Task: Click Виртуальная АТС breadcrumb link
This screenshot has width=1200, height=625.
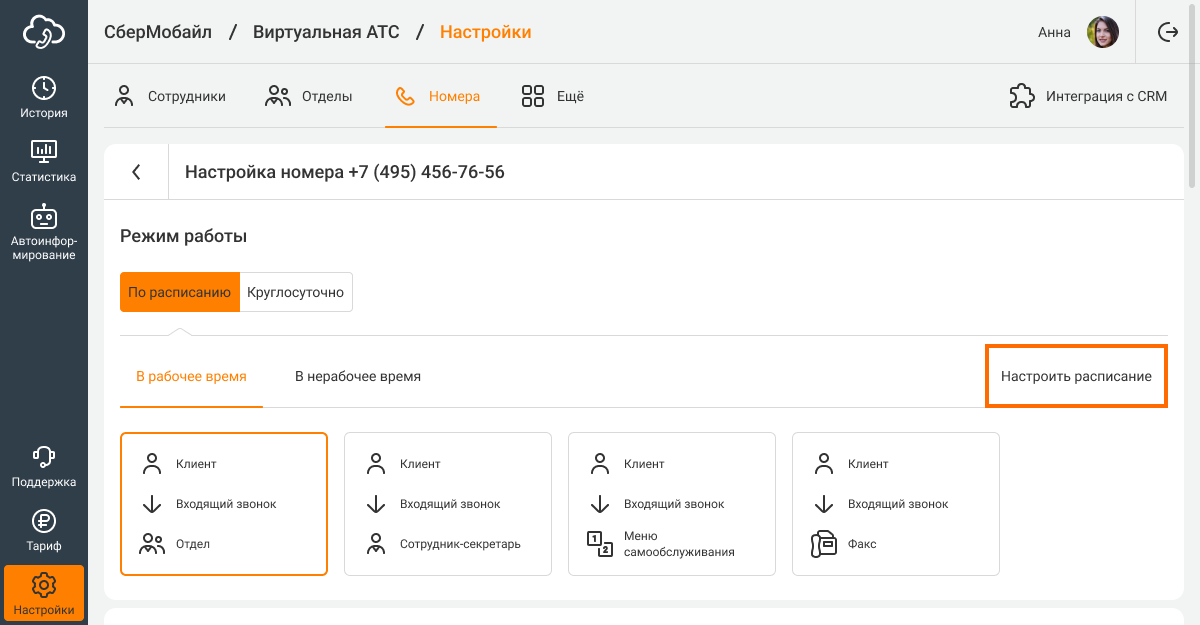Action: tap(326, 32)
